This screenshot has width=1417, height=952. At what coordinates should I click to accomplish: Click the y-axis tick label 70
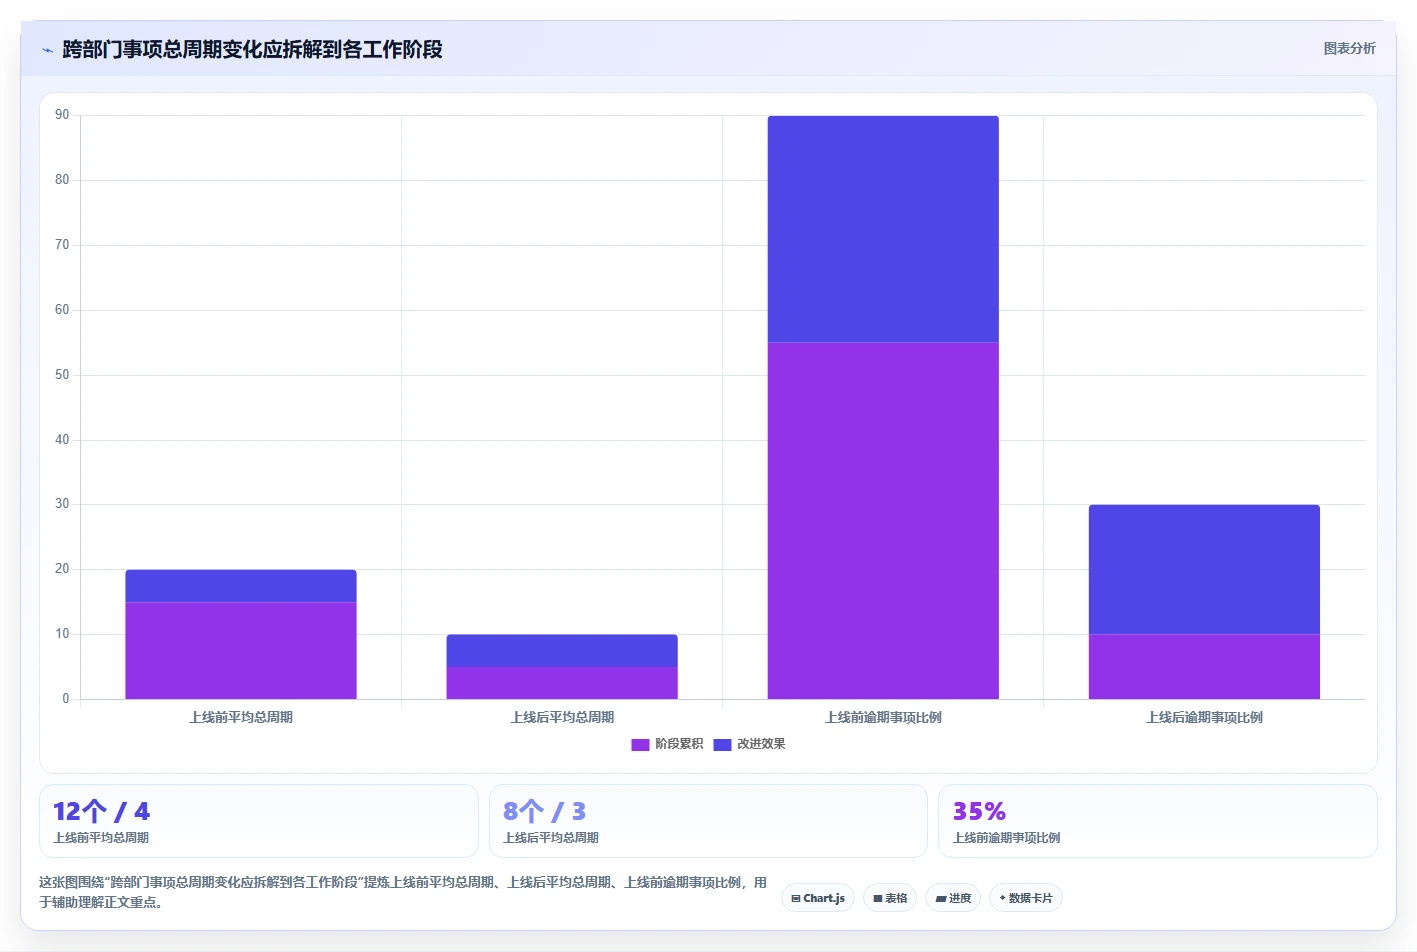[x=62, y=245]
